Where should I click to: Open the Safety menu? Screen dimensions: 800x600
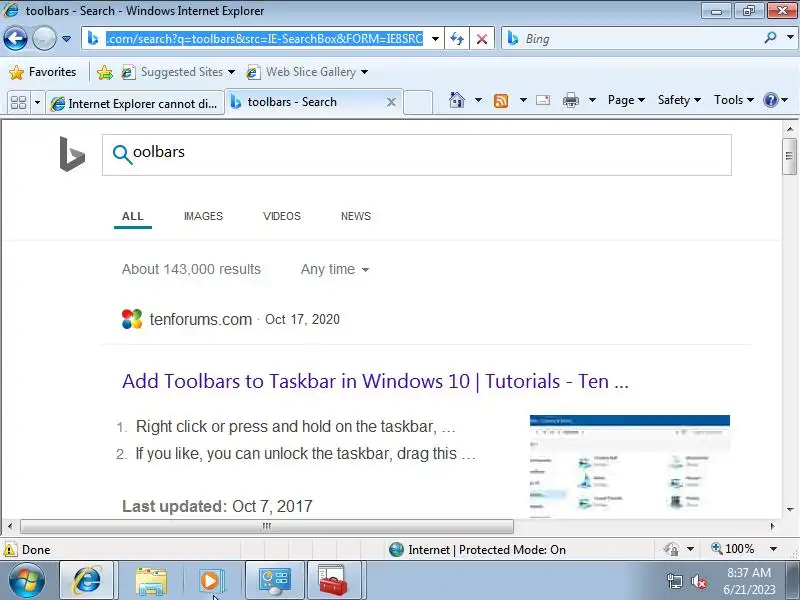679,100
